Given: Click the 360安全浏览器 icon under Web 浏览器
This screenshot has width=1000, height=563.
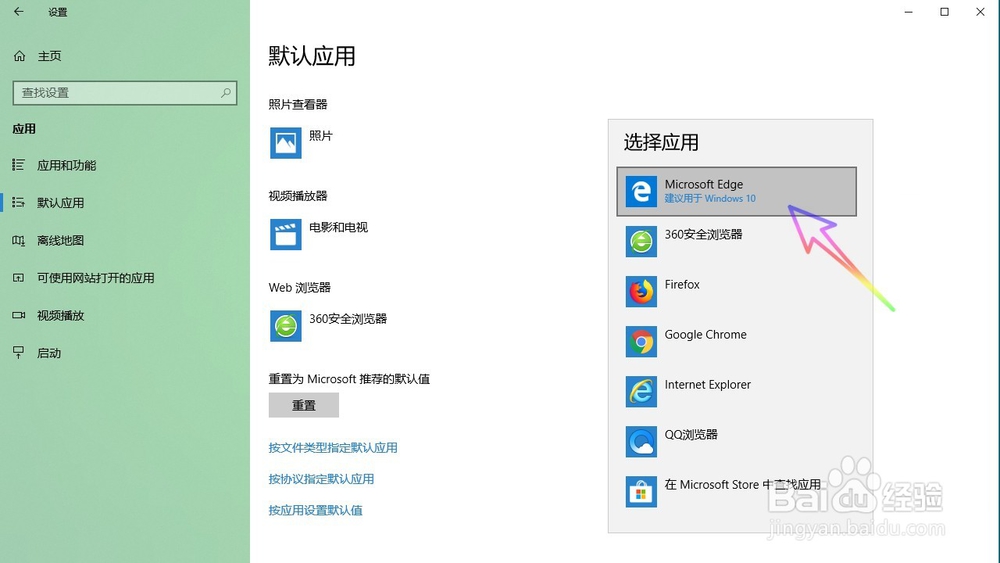Looking at the screenshot, I should [x=285, y=326].
